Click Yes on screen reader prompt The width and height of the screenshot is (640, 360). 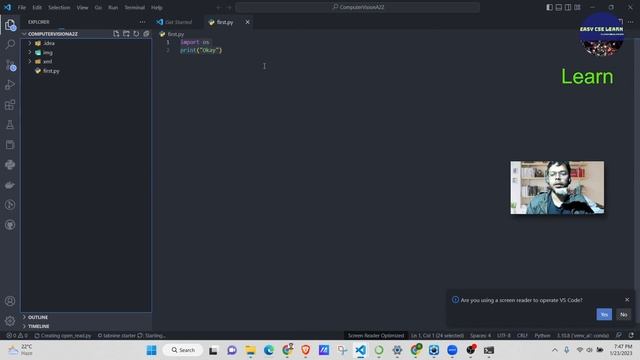pos(604,314)
